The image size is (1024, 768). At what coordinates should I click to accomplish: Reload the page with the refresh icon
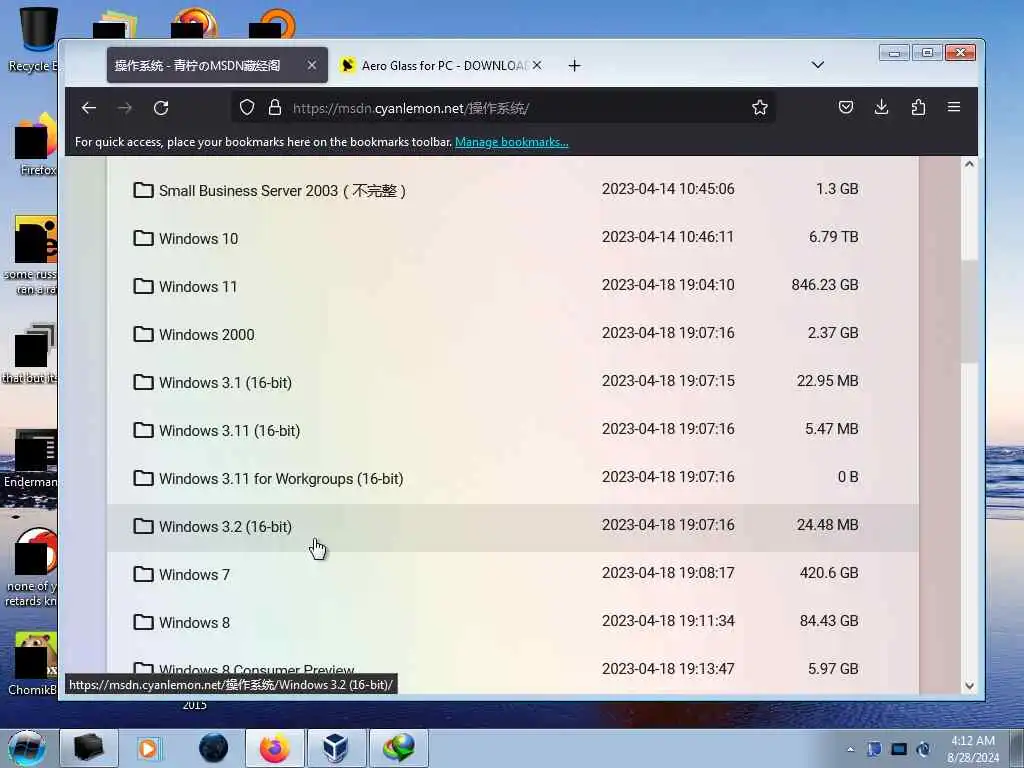click(161, 108)
